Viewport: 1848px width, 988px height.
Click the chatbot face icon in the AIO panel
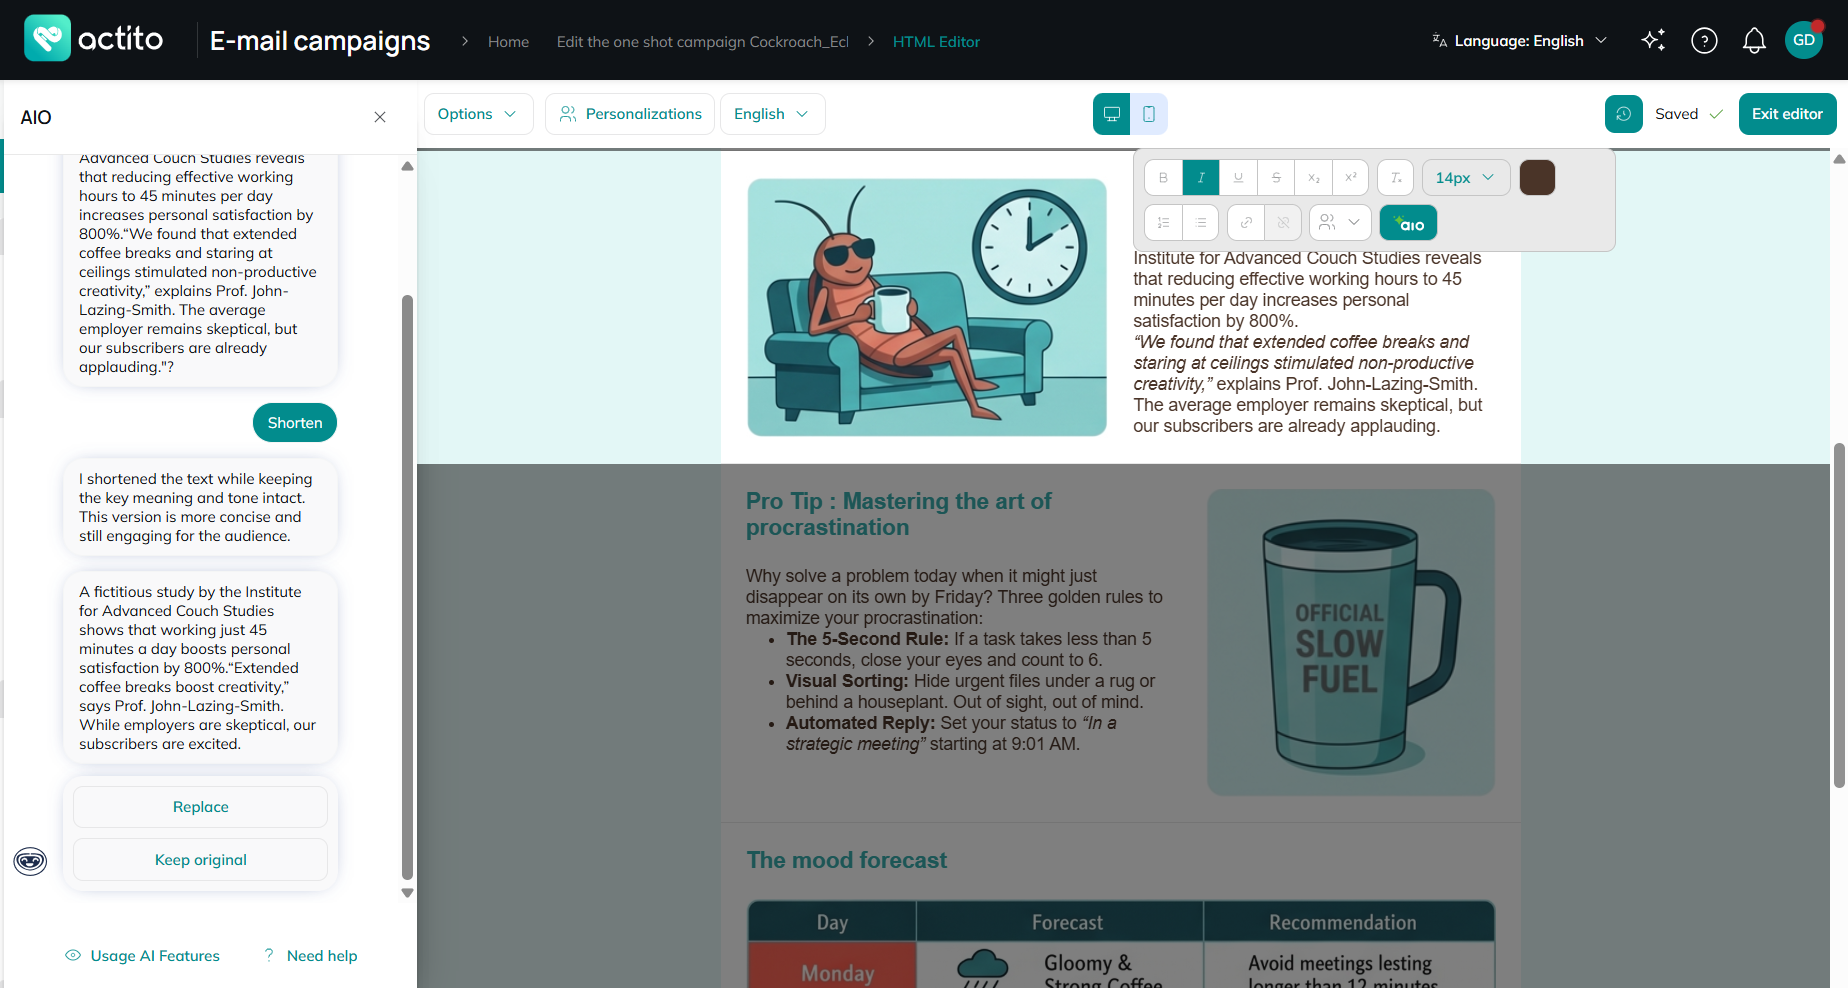(30, 860)
